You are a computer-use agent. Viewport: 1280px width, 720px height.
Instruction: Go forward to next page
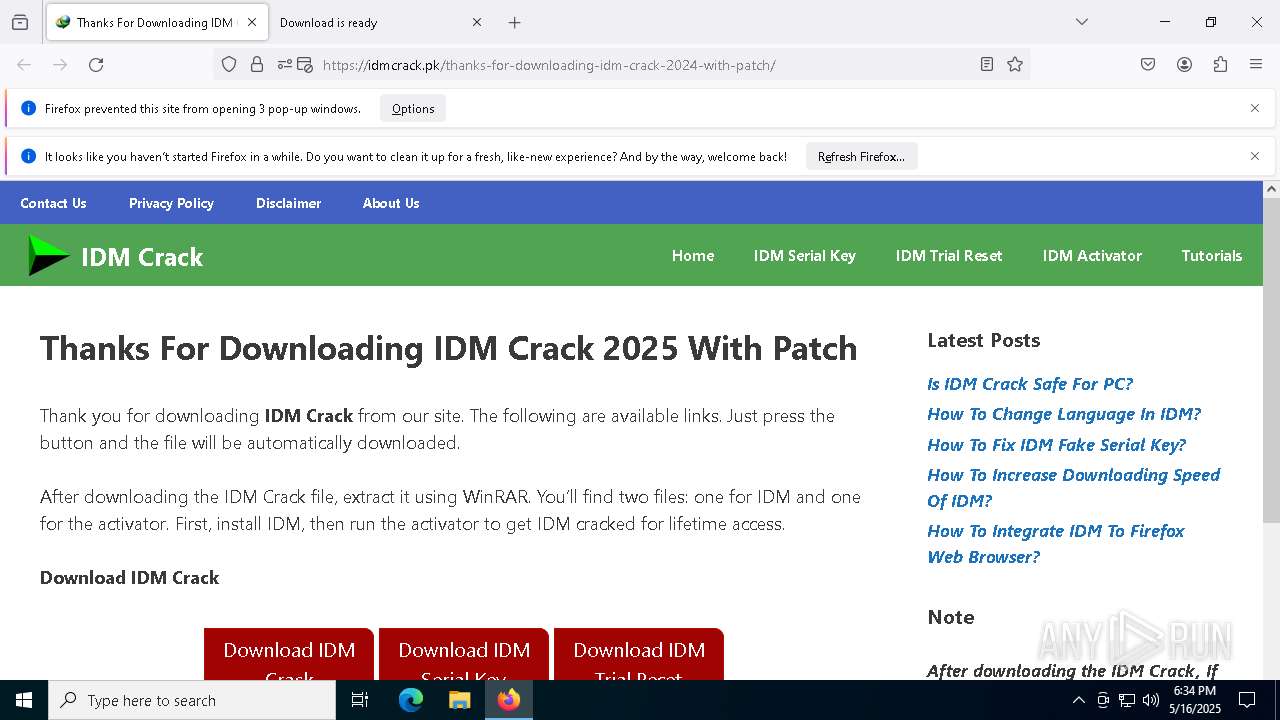tap(60, 64)
